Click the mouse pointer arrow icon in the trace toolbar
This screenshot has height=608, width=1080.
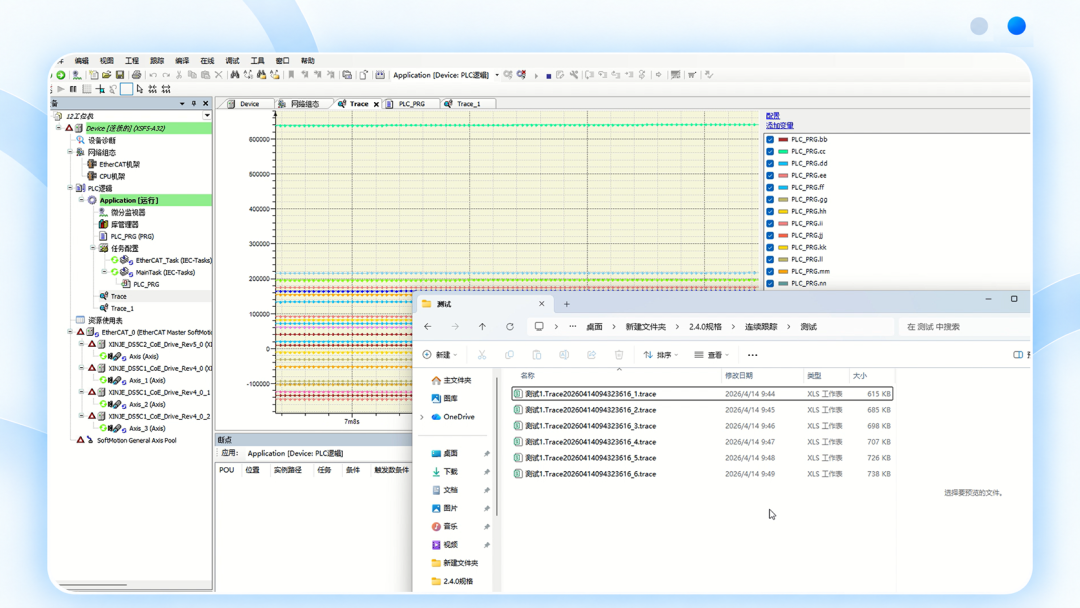140,90
